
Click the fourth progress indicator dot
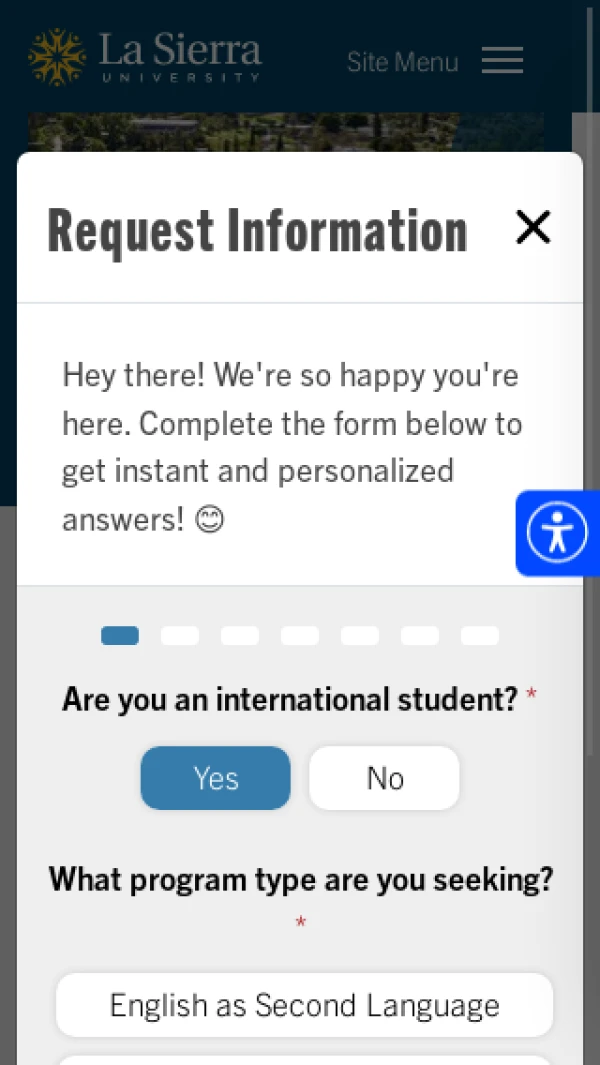click(300, 635)
